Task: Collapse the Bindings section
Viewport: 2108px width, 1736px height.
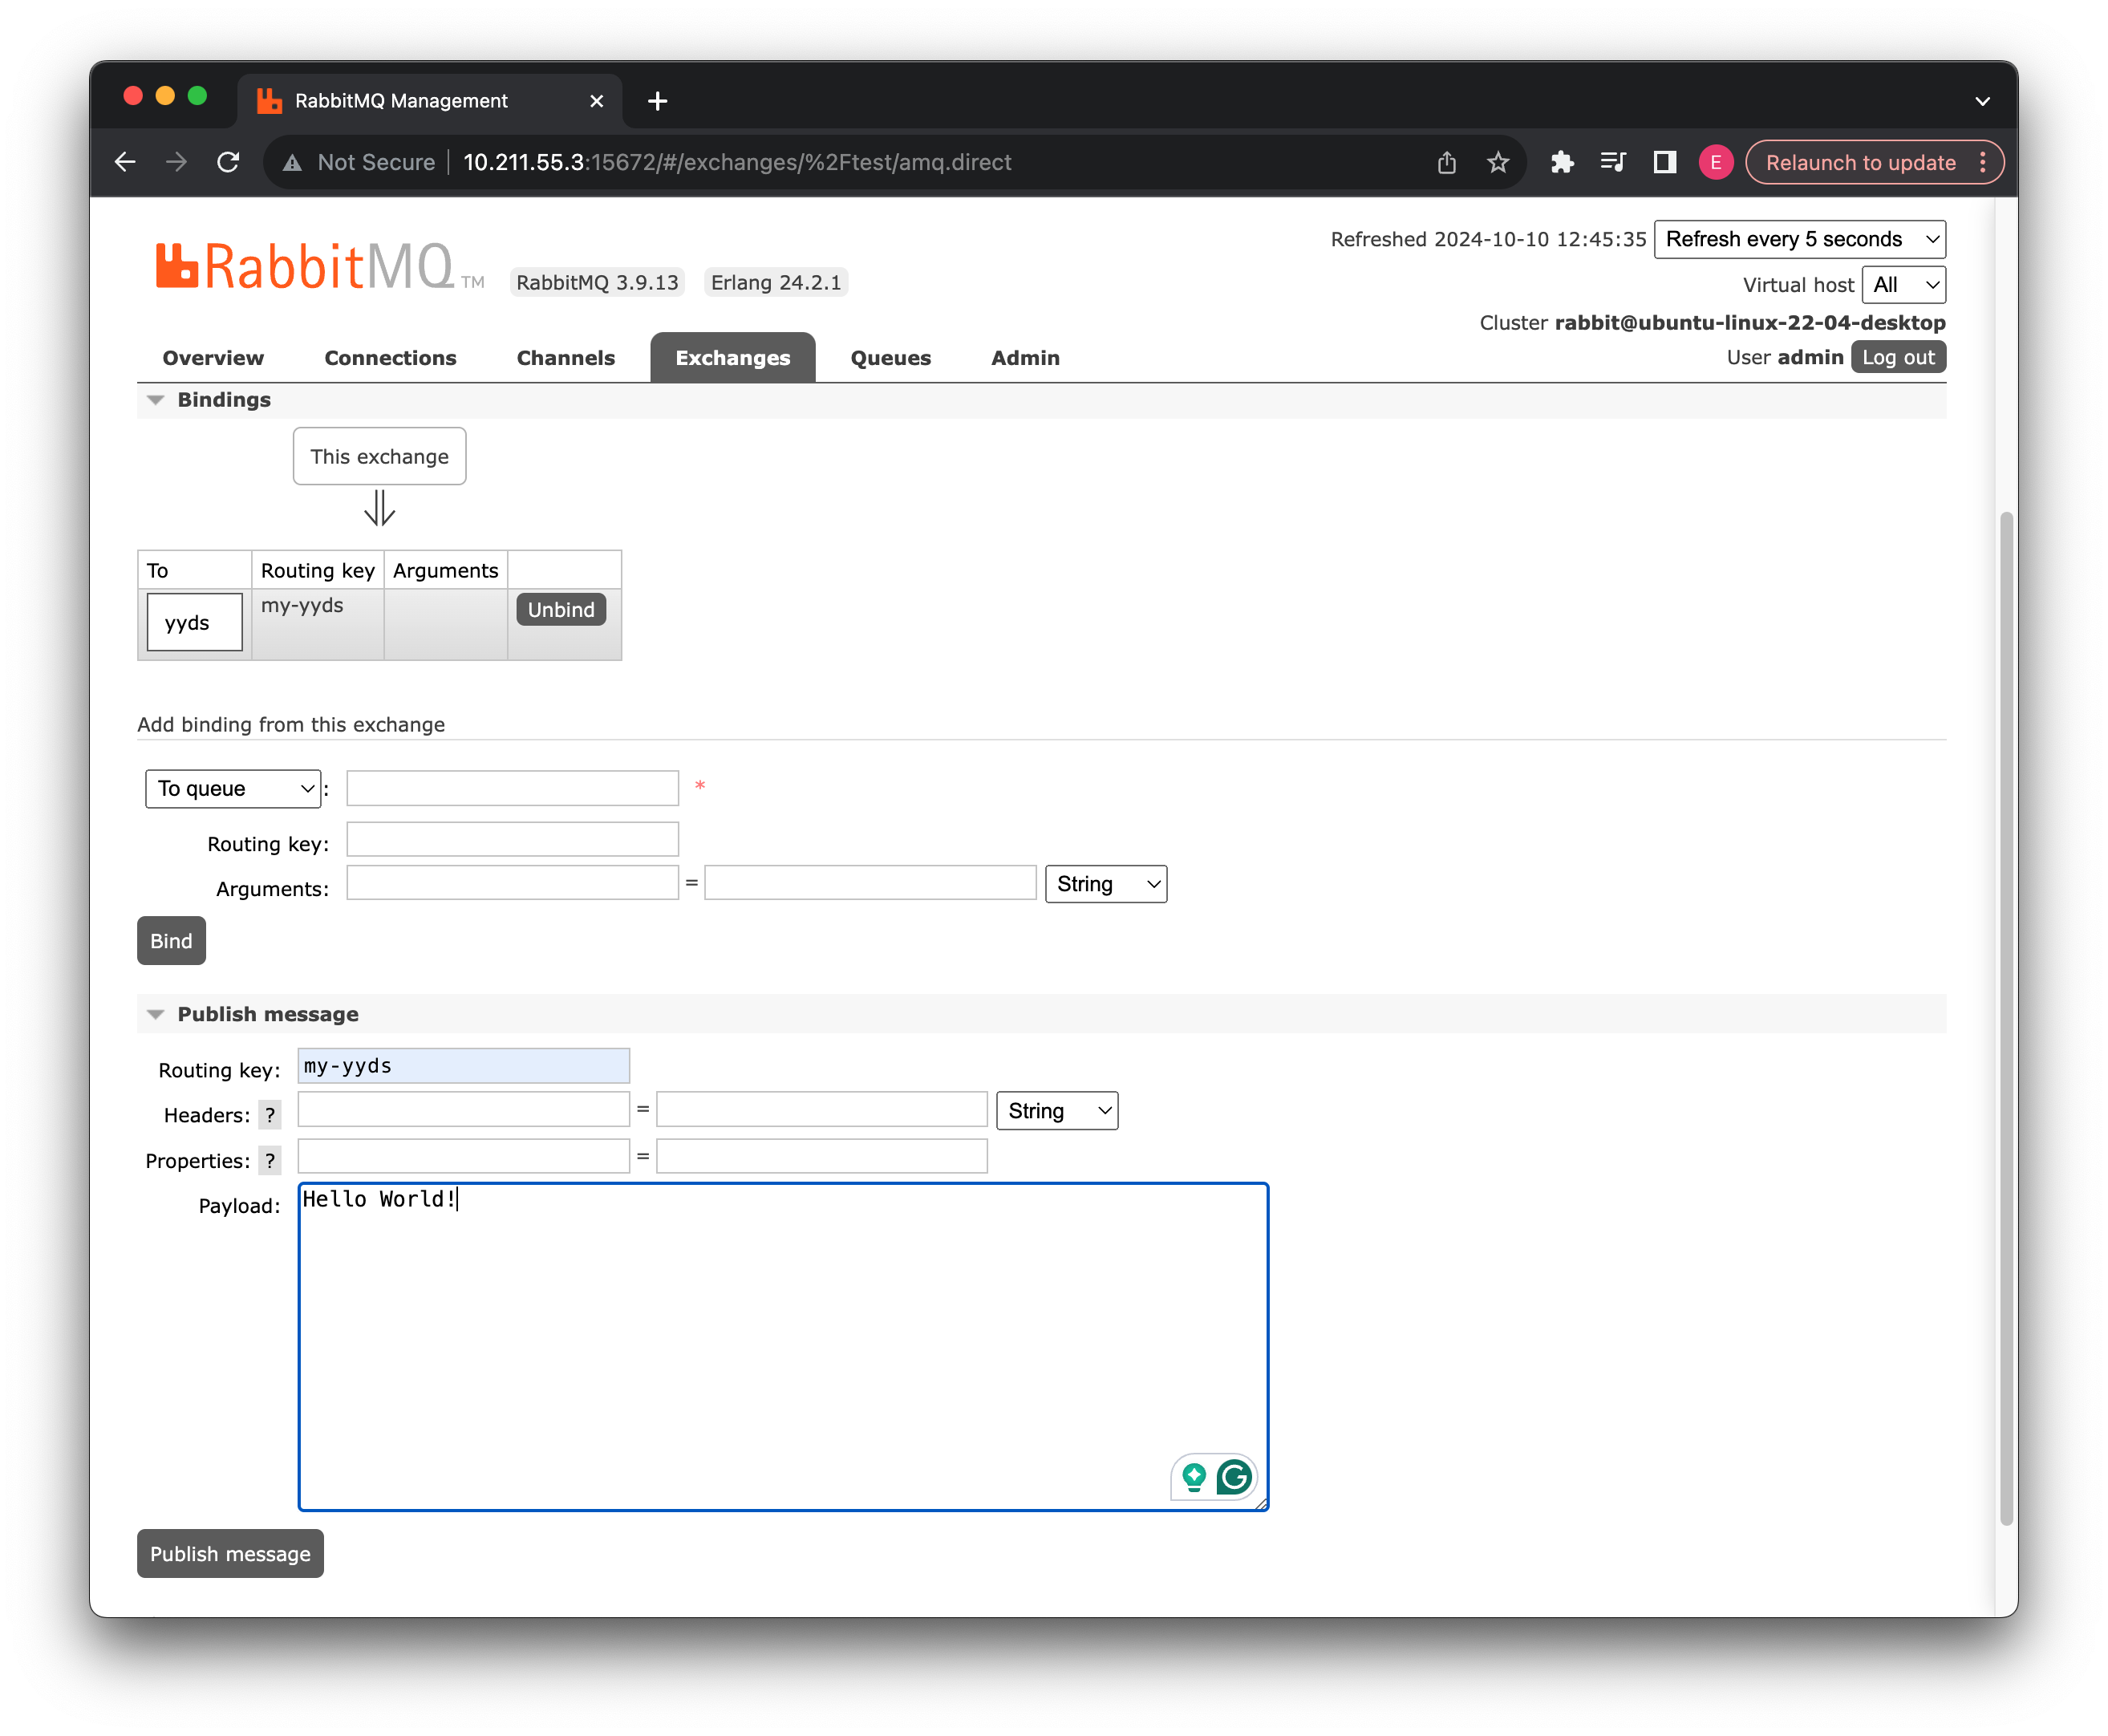Action: tap(223, 400)
